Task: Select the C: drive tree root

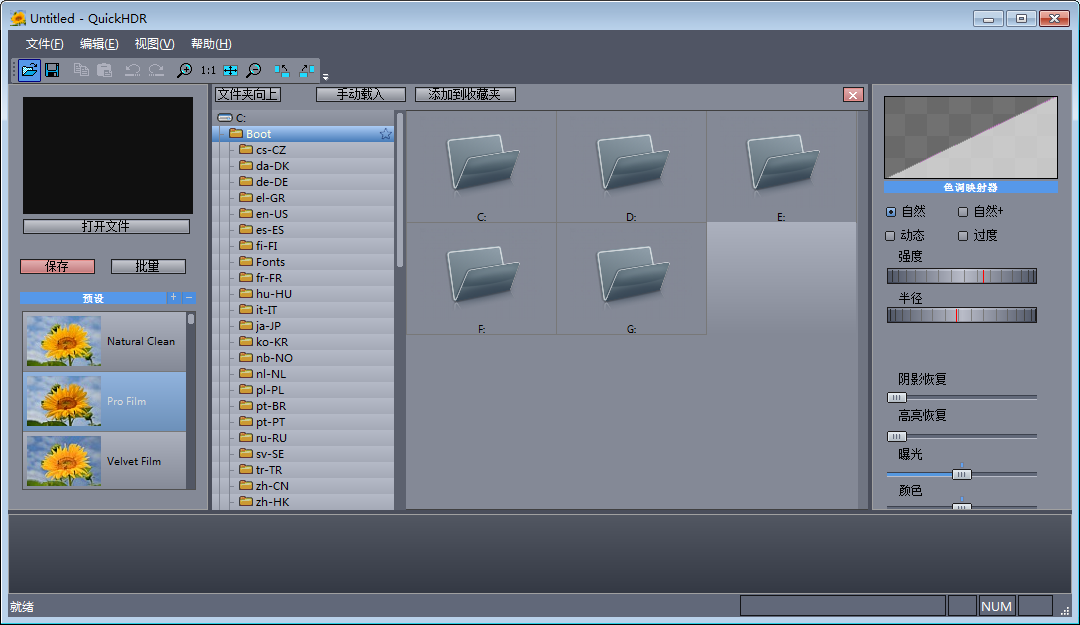Action: tap(240, 118)
